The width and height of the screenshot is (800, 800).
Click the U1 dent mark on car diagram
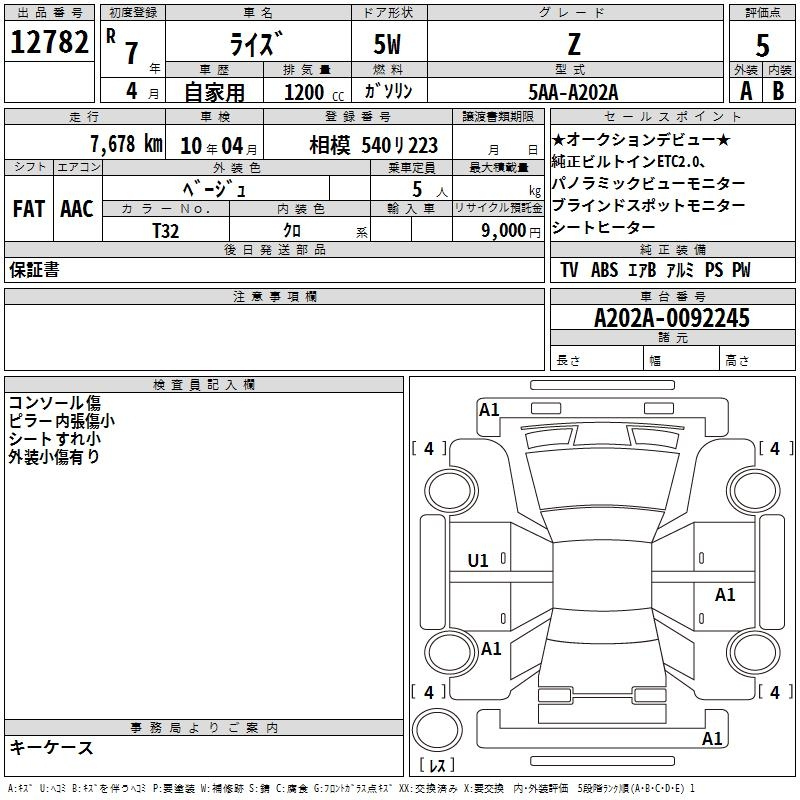478,561
